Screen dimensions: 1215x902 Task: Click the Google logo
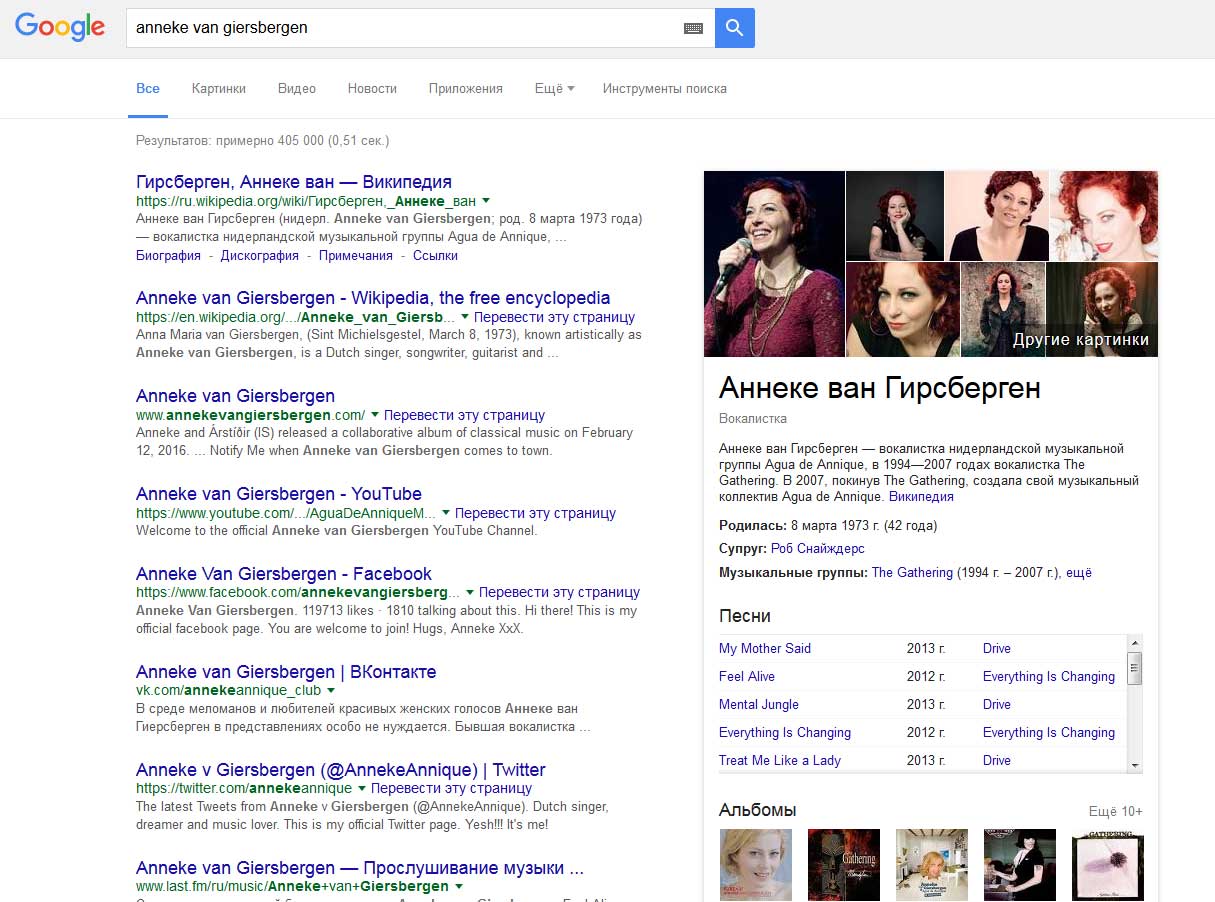(x=60, y=27)
